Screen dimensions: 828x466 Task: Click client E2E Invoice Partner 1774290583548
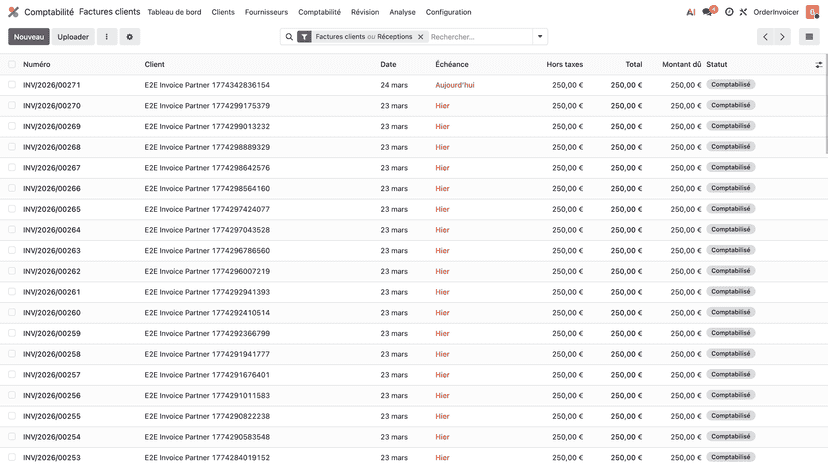point(207,436)
